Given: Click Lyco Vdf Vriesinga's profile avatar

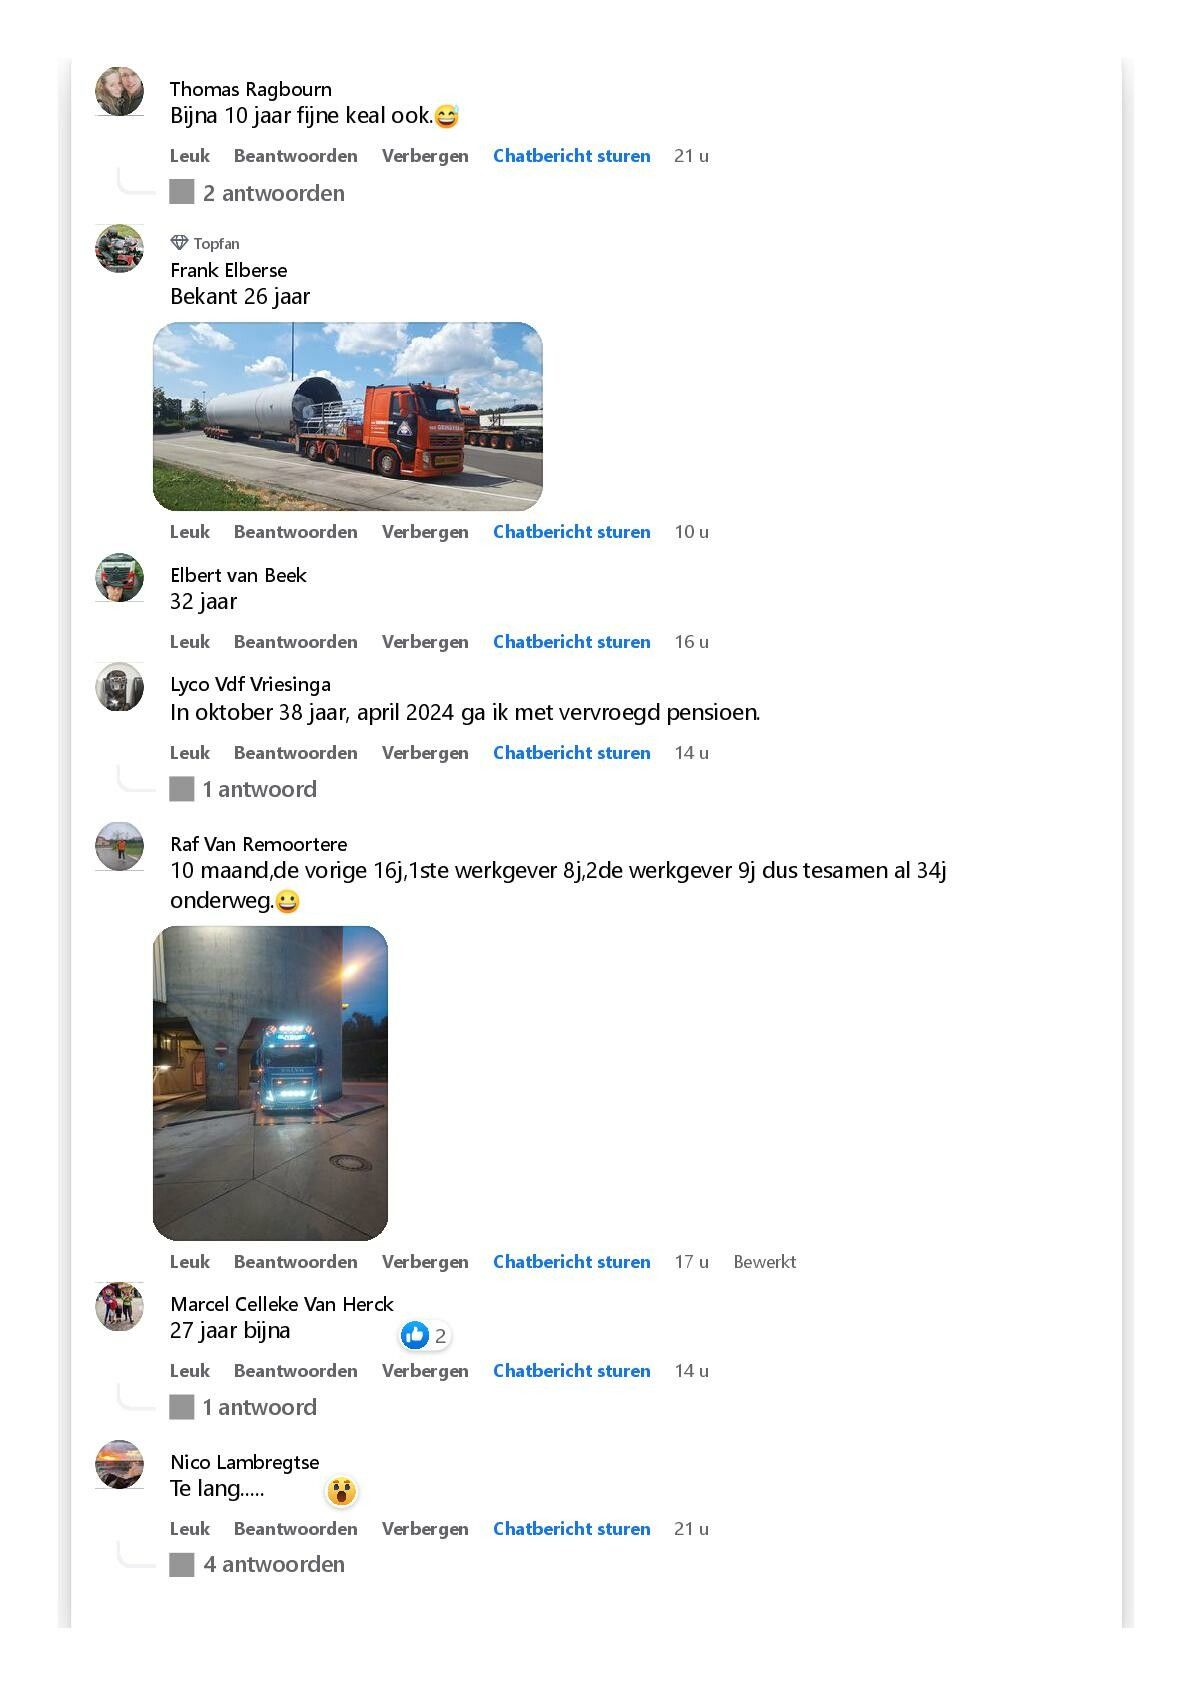Looking at the screenshot, I should tap(119, 687).
